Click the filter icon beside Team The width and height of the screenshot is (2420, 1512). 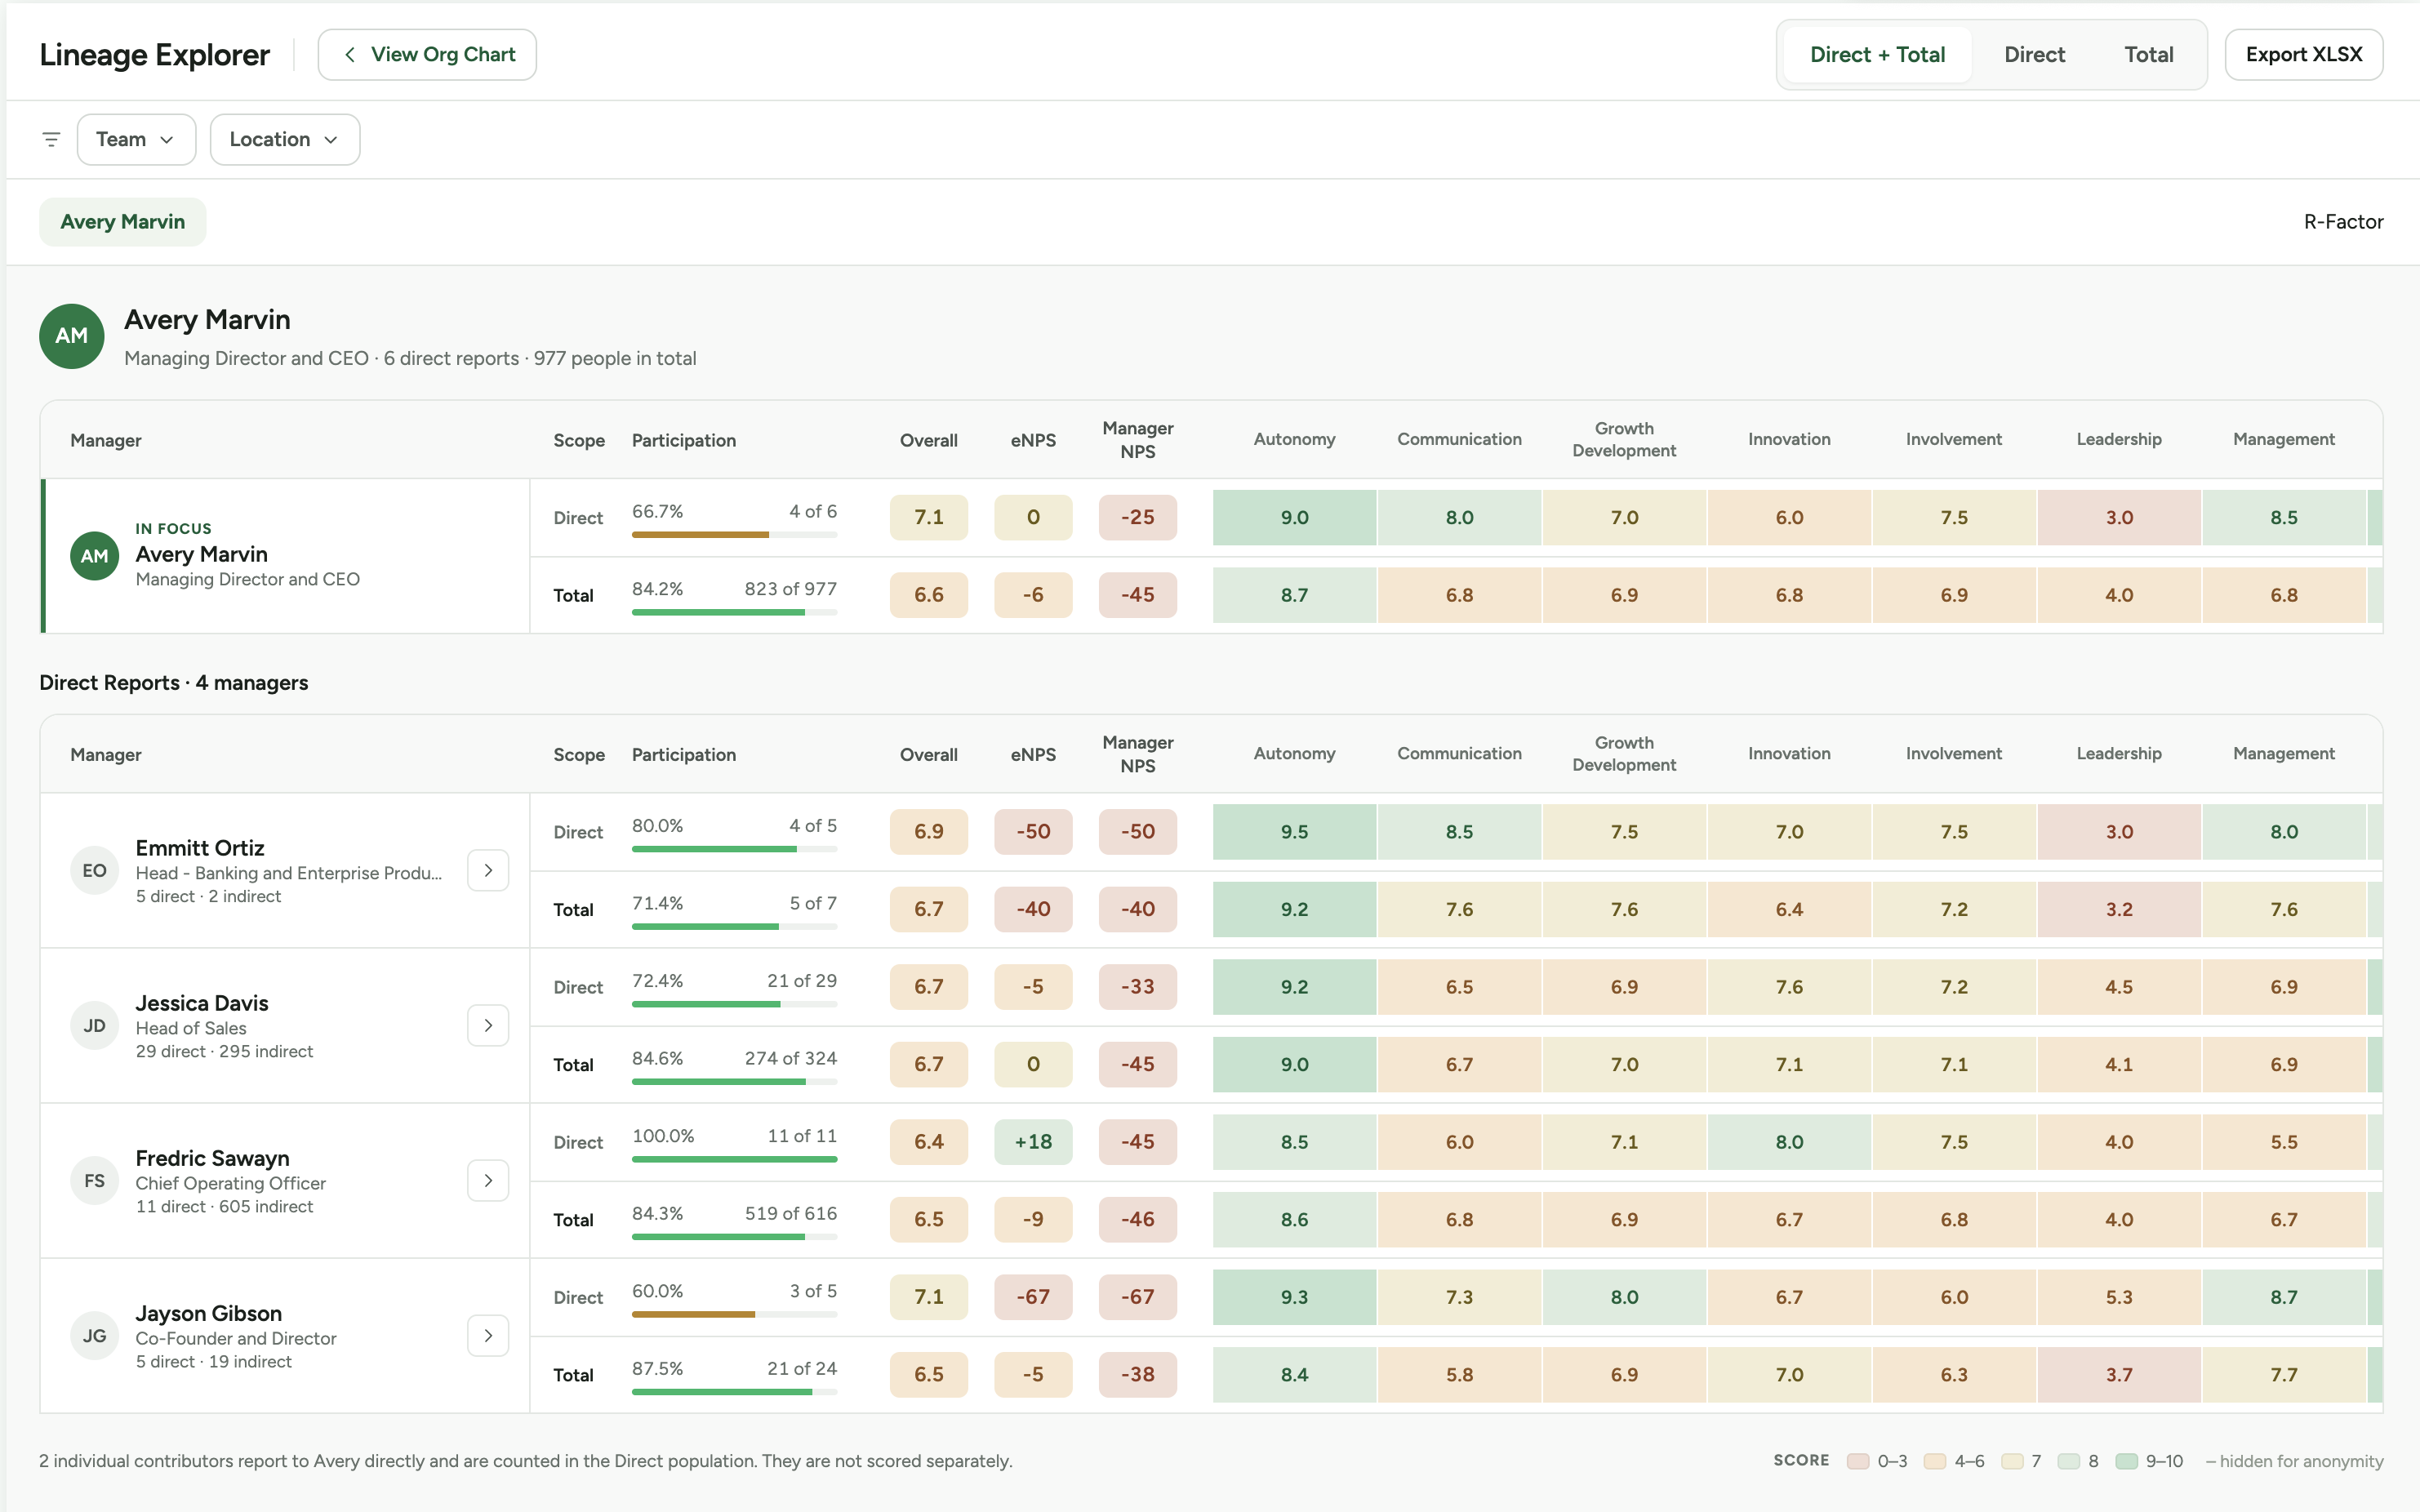click(51, 139)
